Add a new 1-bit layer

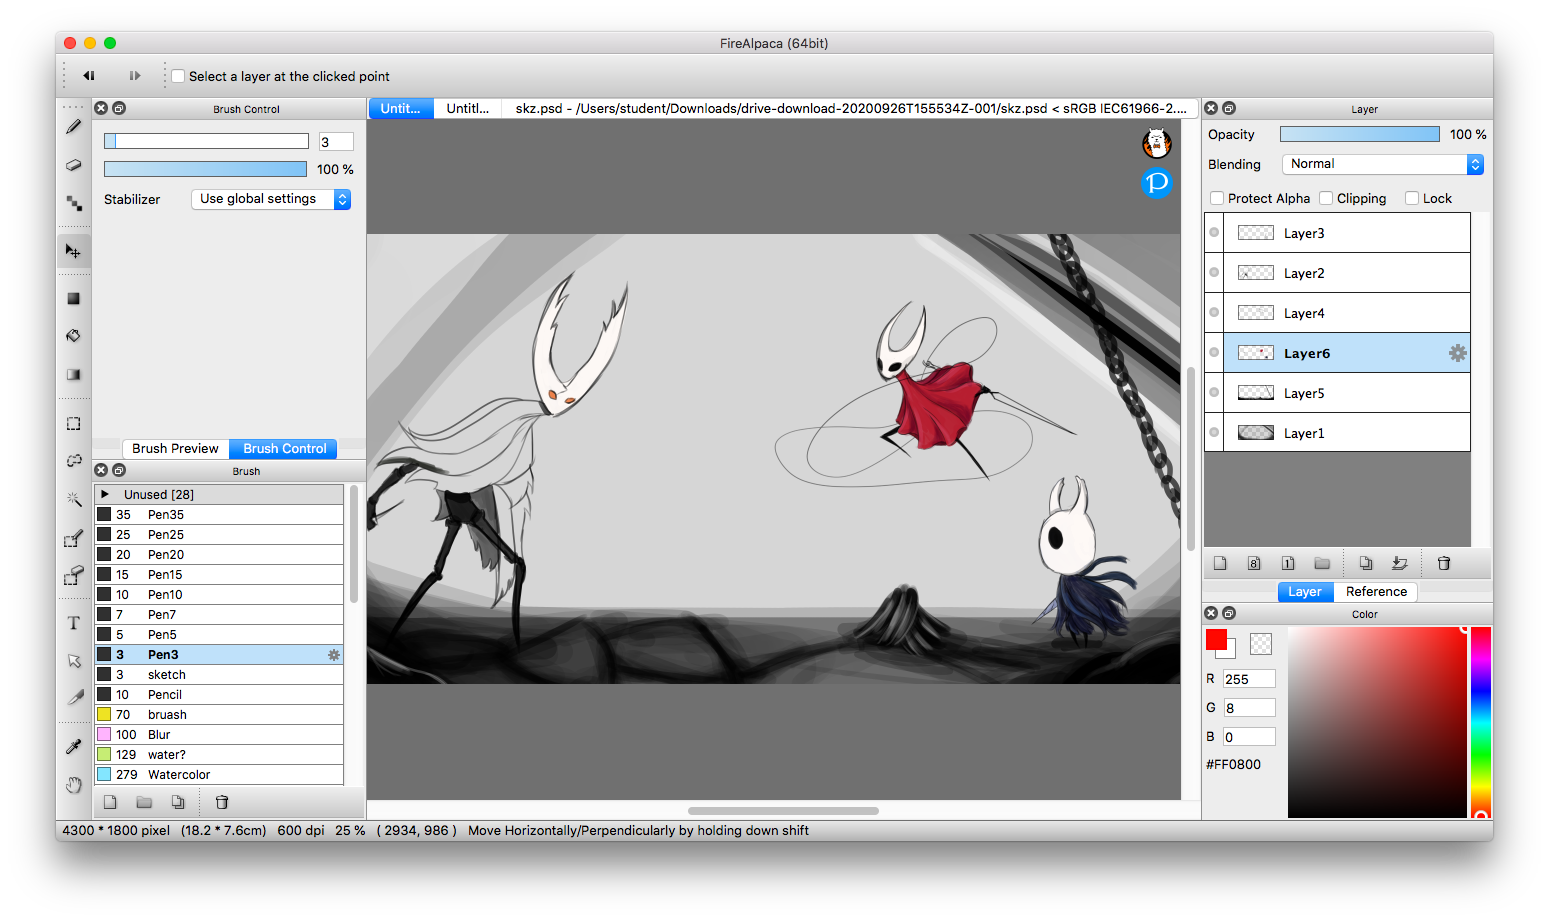1288,563
